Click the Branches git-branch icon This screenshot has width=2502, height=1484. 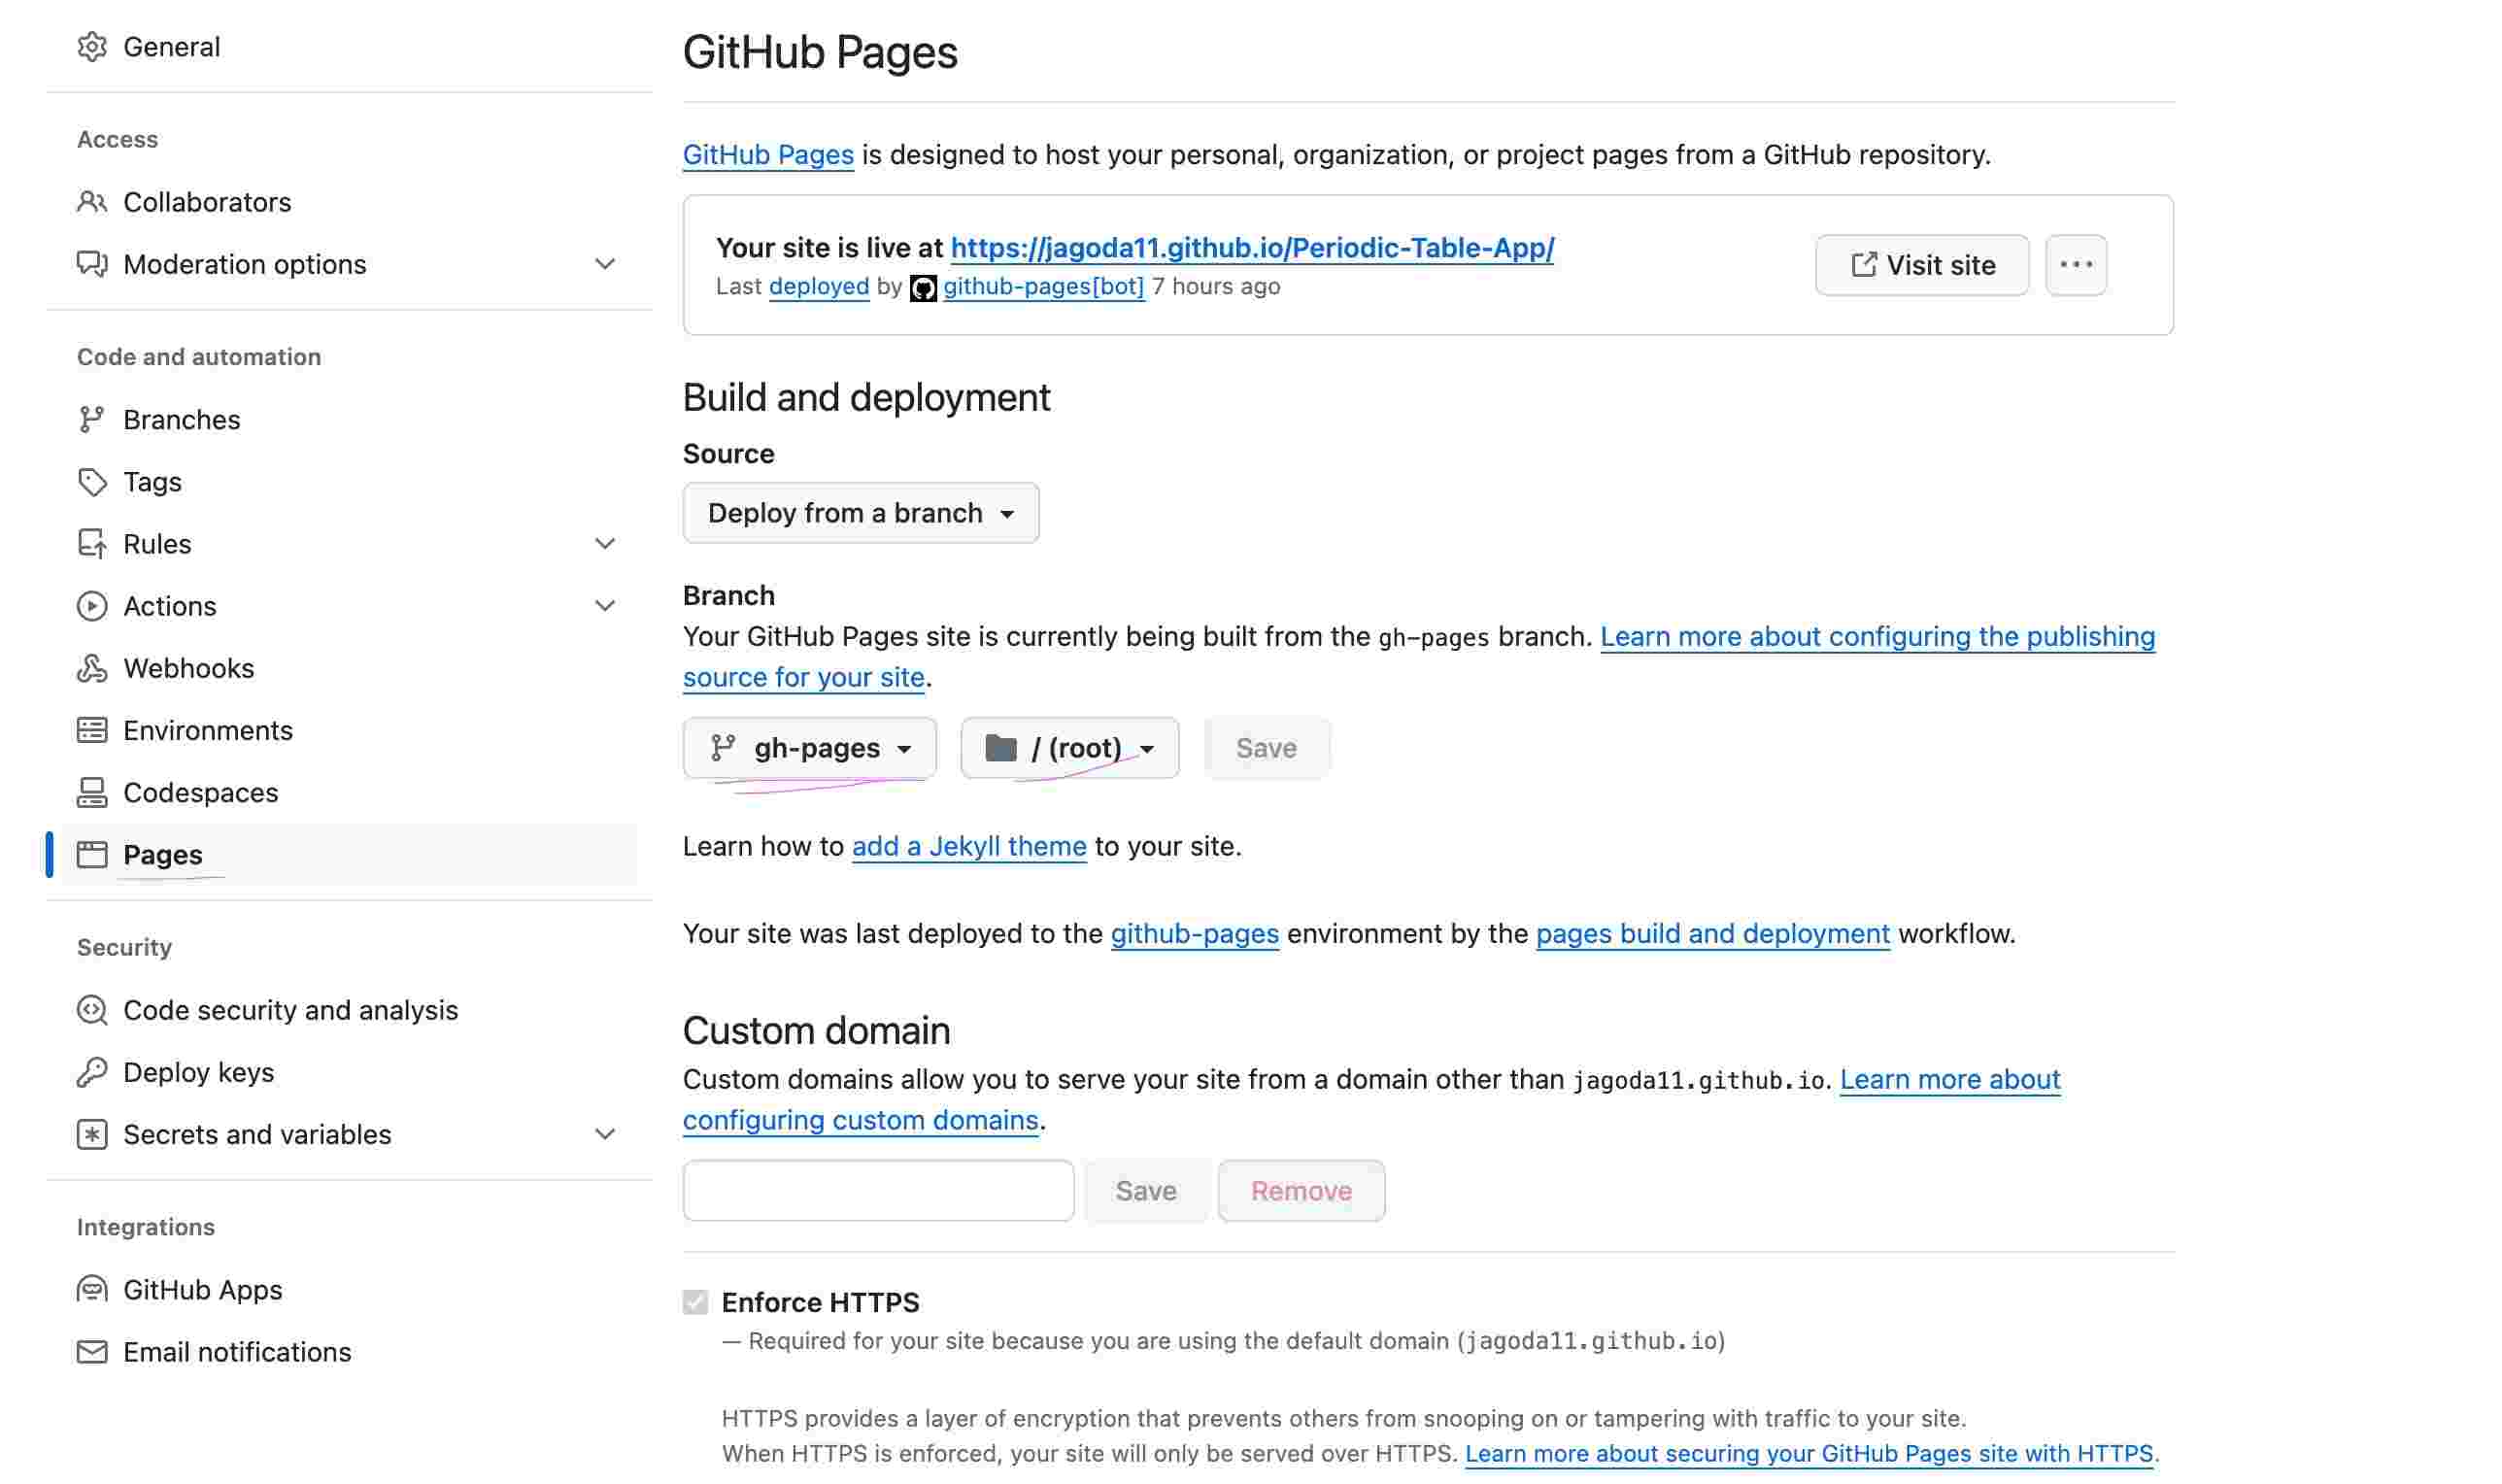pos(92,419)
